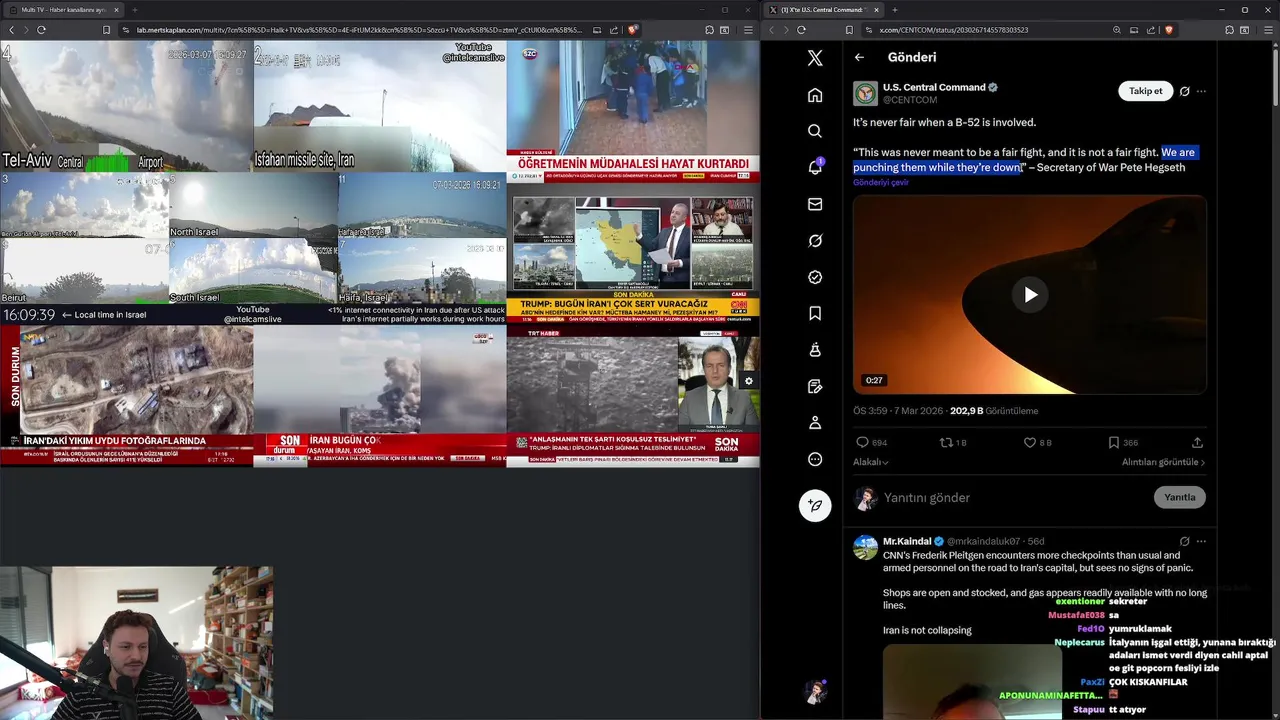Image resolution: width=1280 pixels, height=720 pixels.
Task: Select the Multi TV browser tab
Action: point(62,9)
